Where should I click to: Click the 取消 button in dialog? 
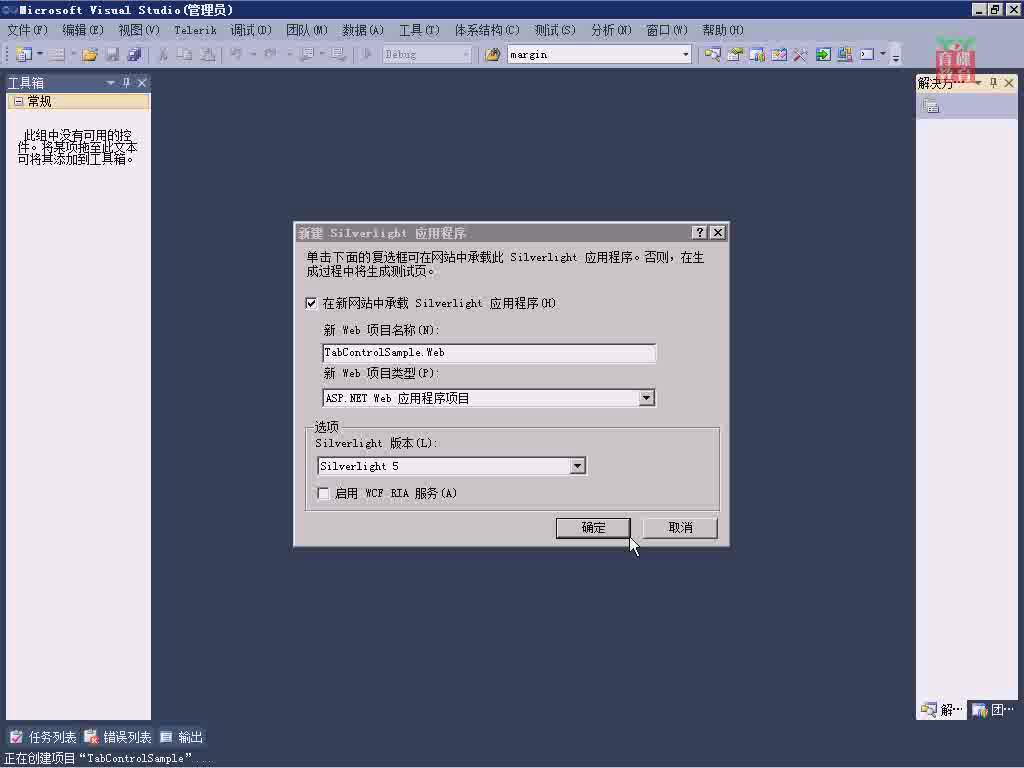pos(680,528)
